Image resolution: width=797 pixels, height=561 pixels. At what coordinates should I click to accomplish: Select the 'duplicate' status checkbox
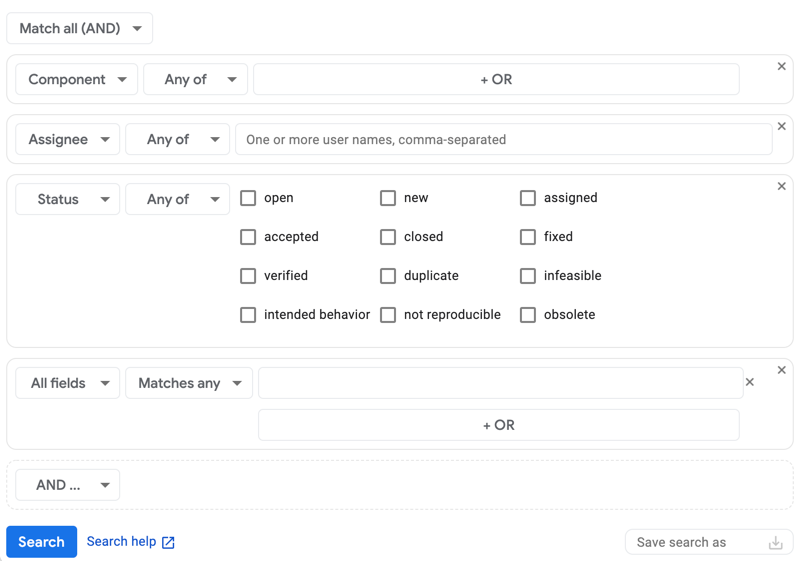click(388, 276)
